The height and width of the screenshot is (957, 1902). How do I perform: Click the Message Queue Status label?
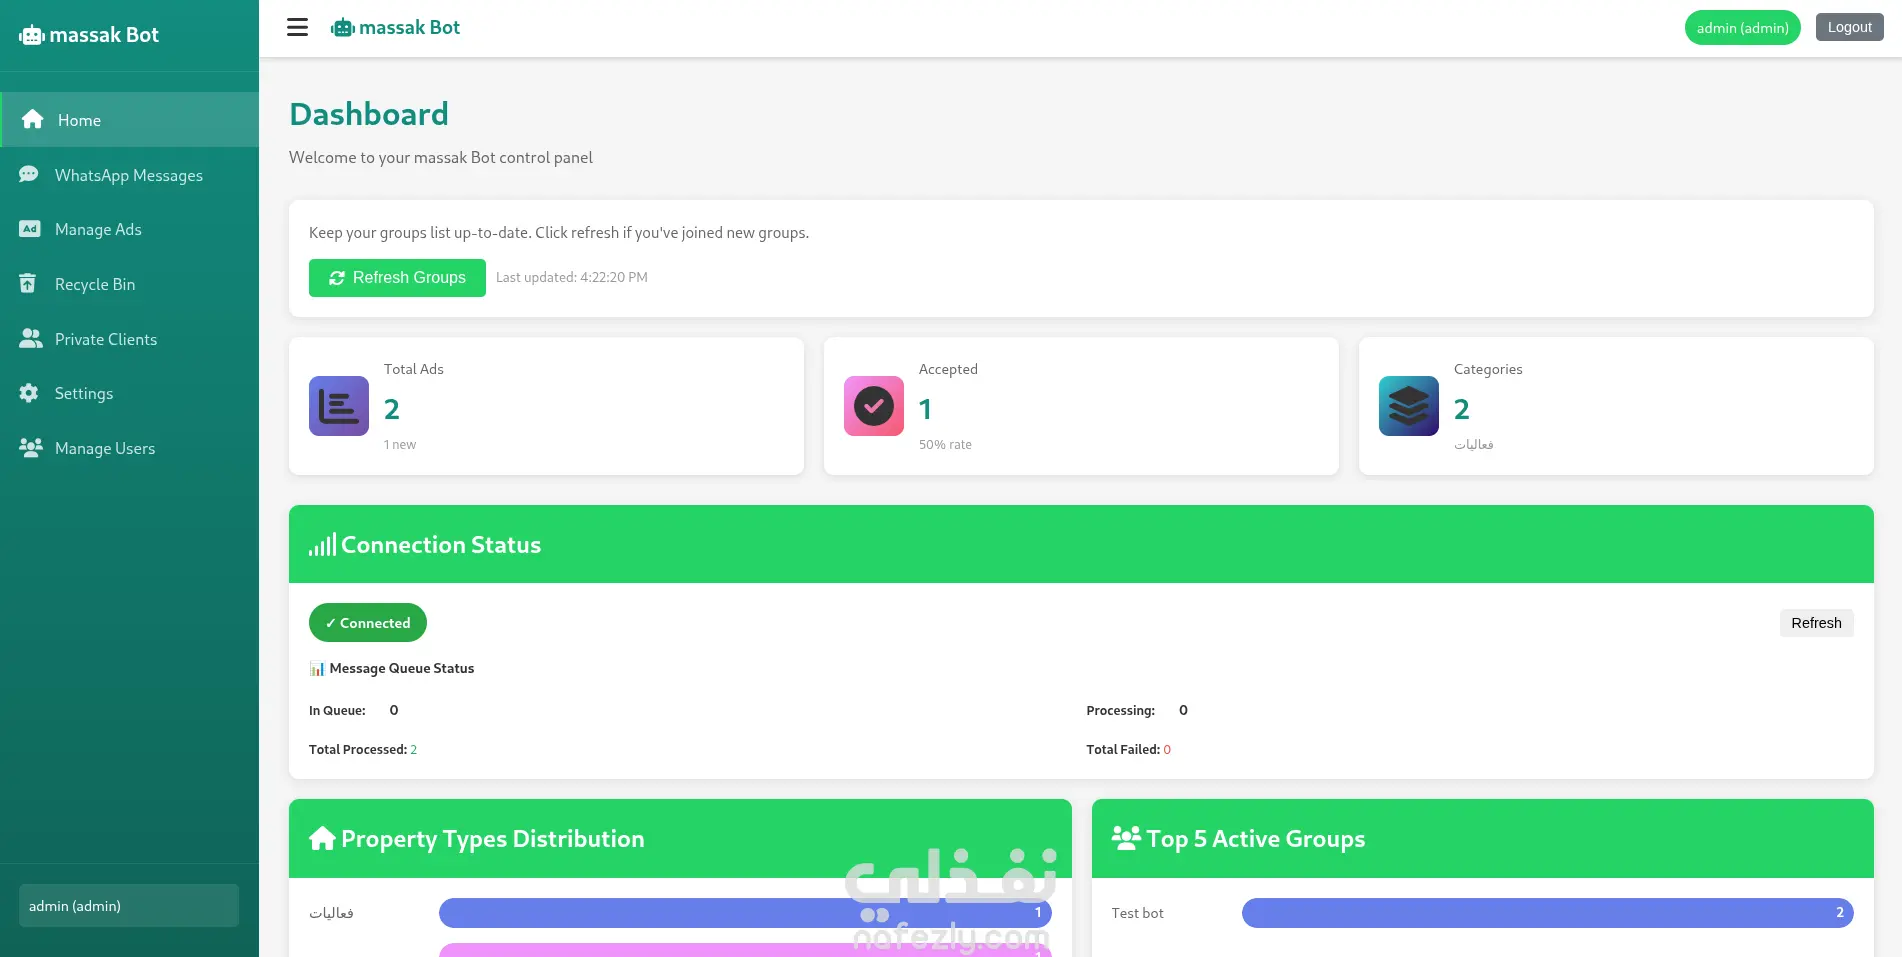(x=402, y=669)
